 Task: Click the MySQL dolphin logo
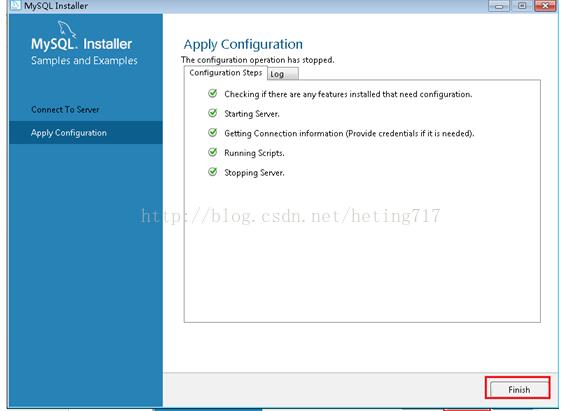pyautogui.click(x=67, y=29)
